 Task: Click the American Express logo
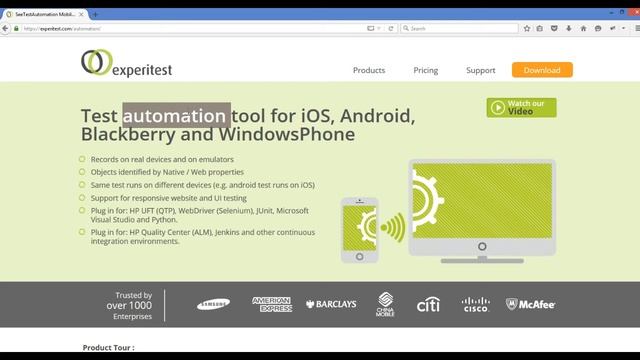(272, 304)
